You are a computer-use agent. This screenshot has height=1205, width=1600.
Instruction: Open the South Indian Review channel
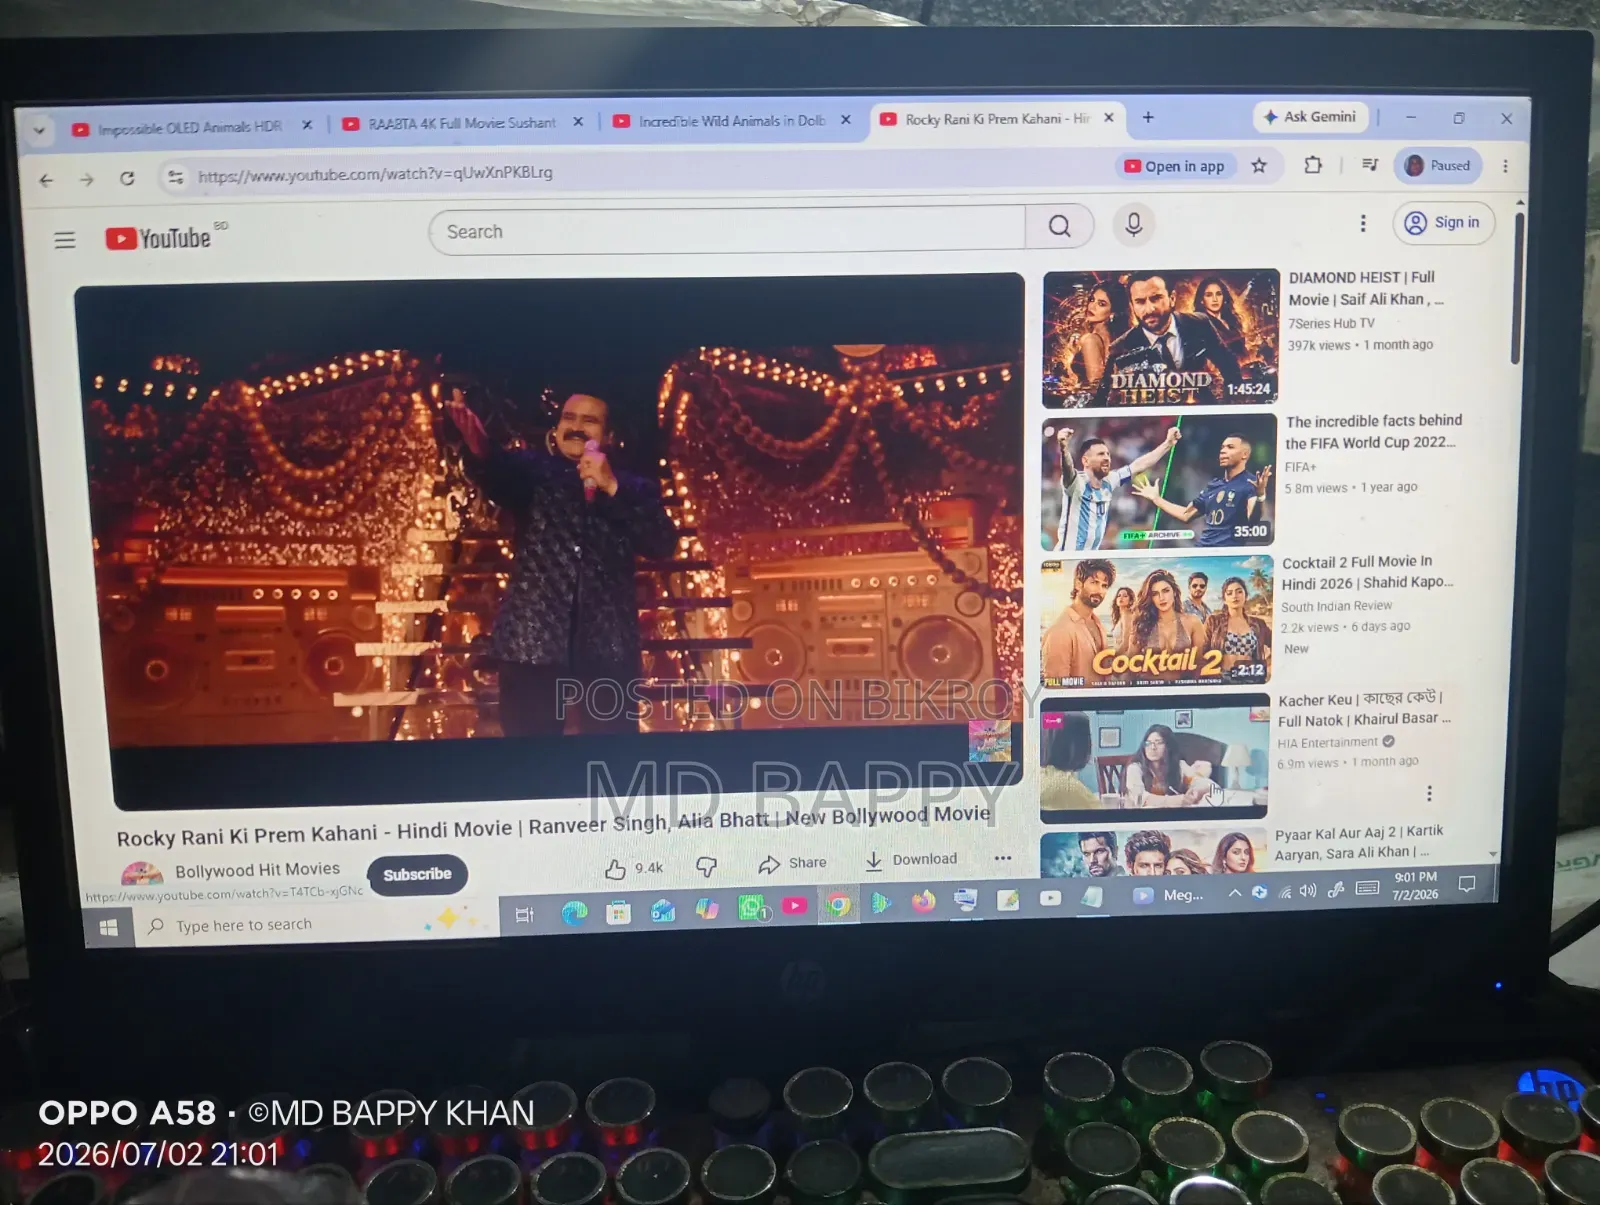(1336, 606)
